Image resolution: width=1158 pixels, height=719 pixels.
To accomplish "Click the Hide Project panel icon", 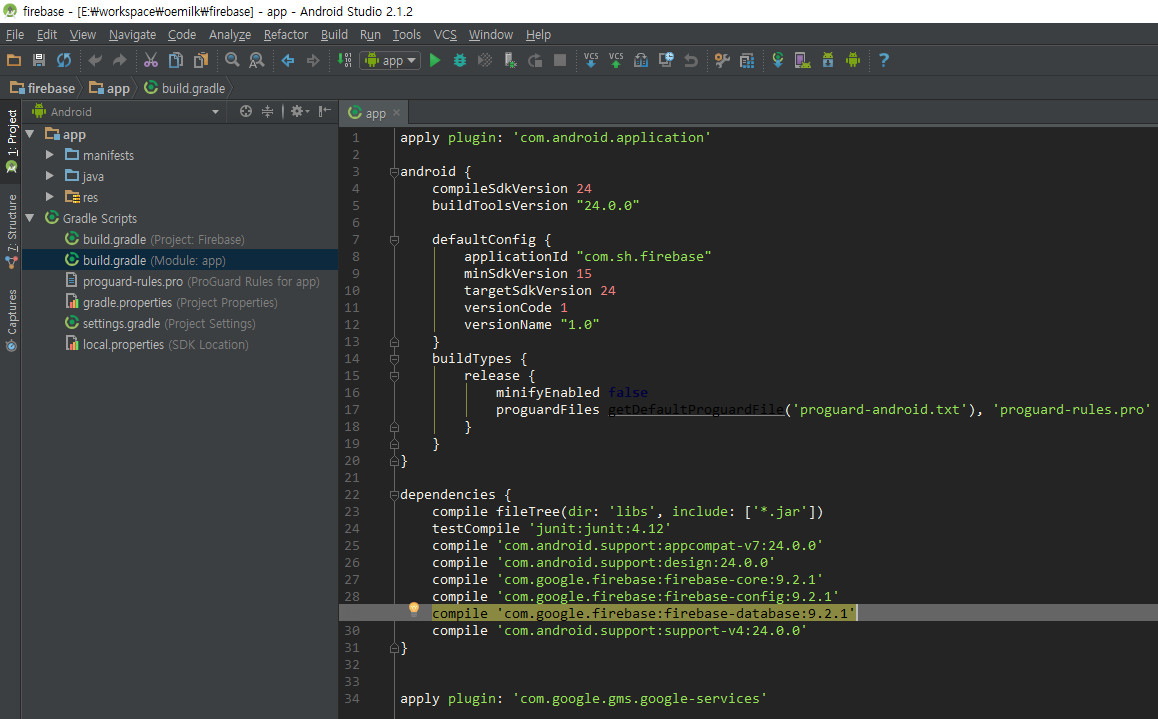I will pyautogui.click(x=324, y=111).
